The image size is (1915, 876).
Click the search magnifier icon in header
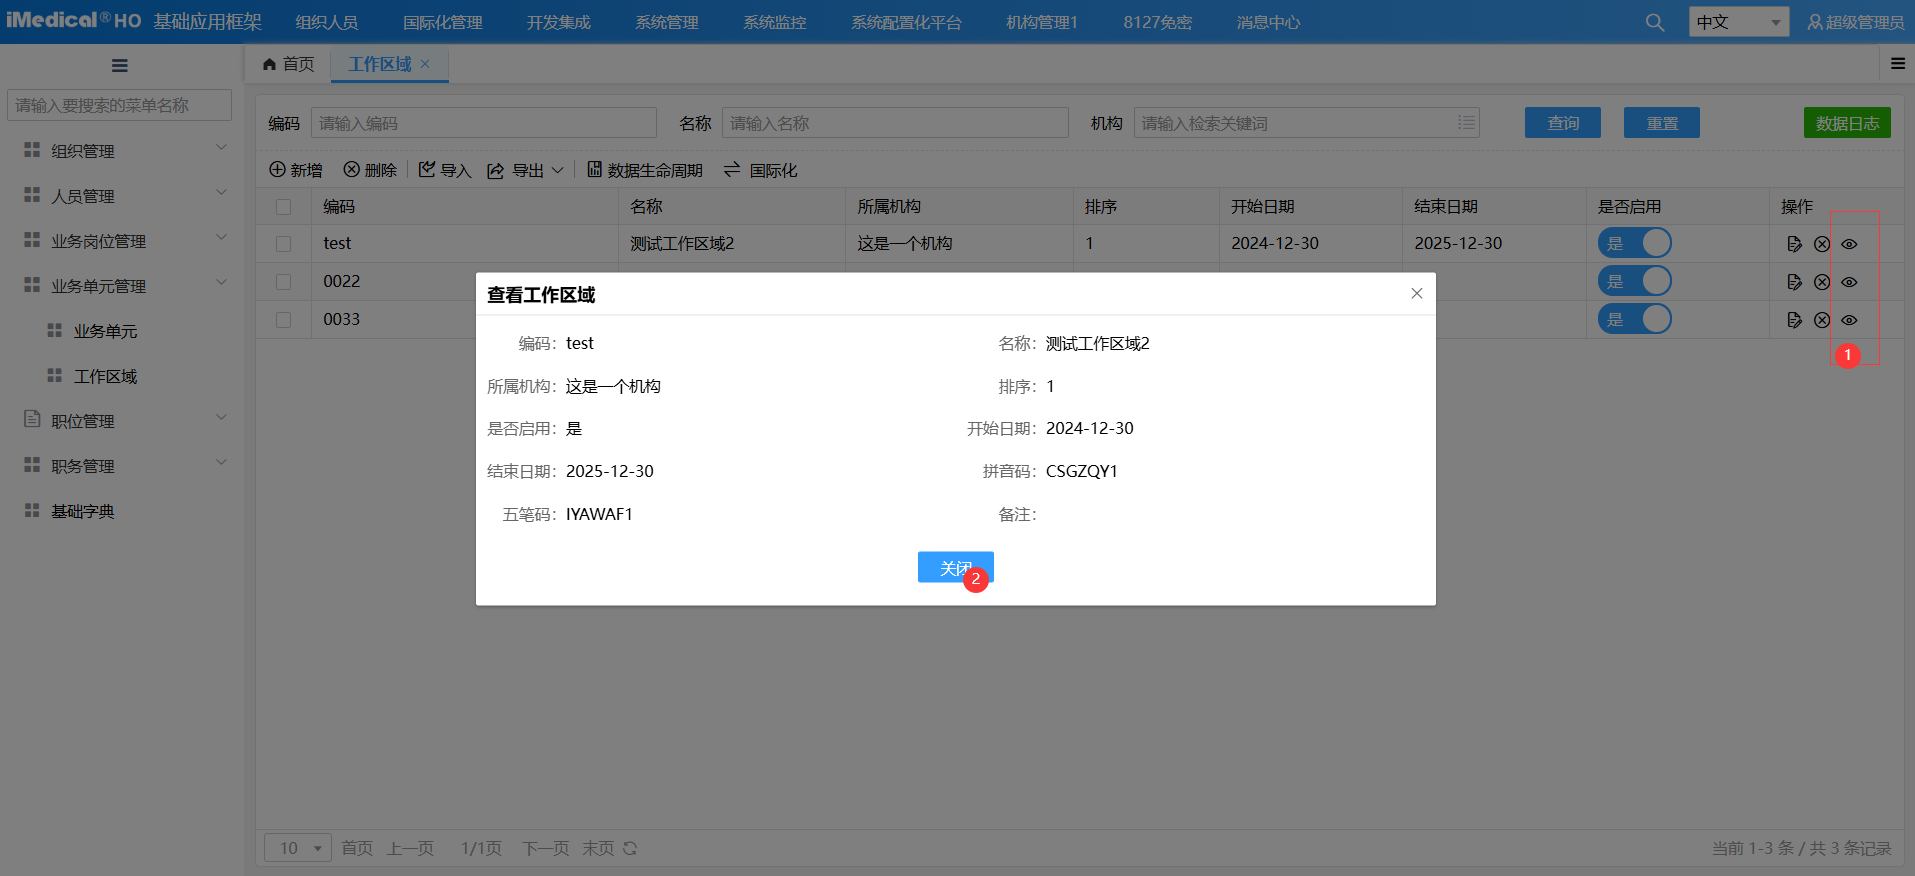pos(1655,22)
